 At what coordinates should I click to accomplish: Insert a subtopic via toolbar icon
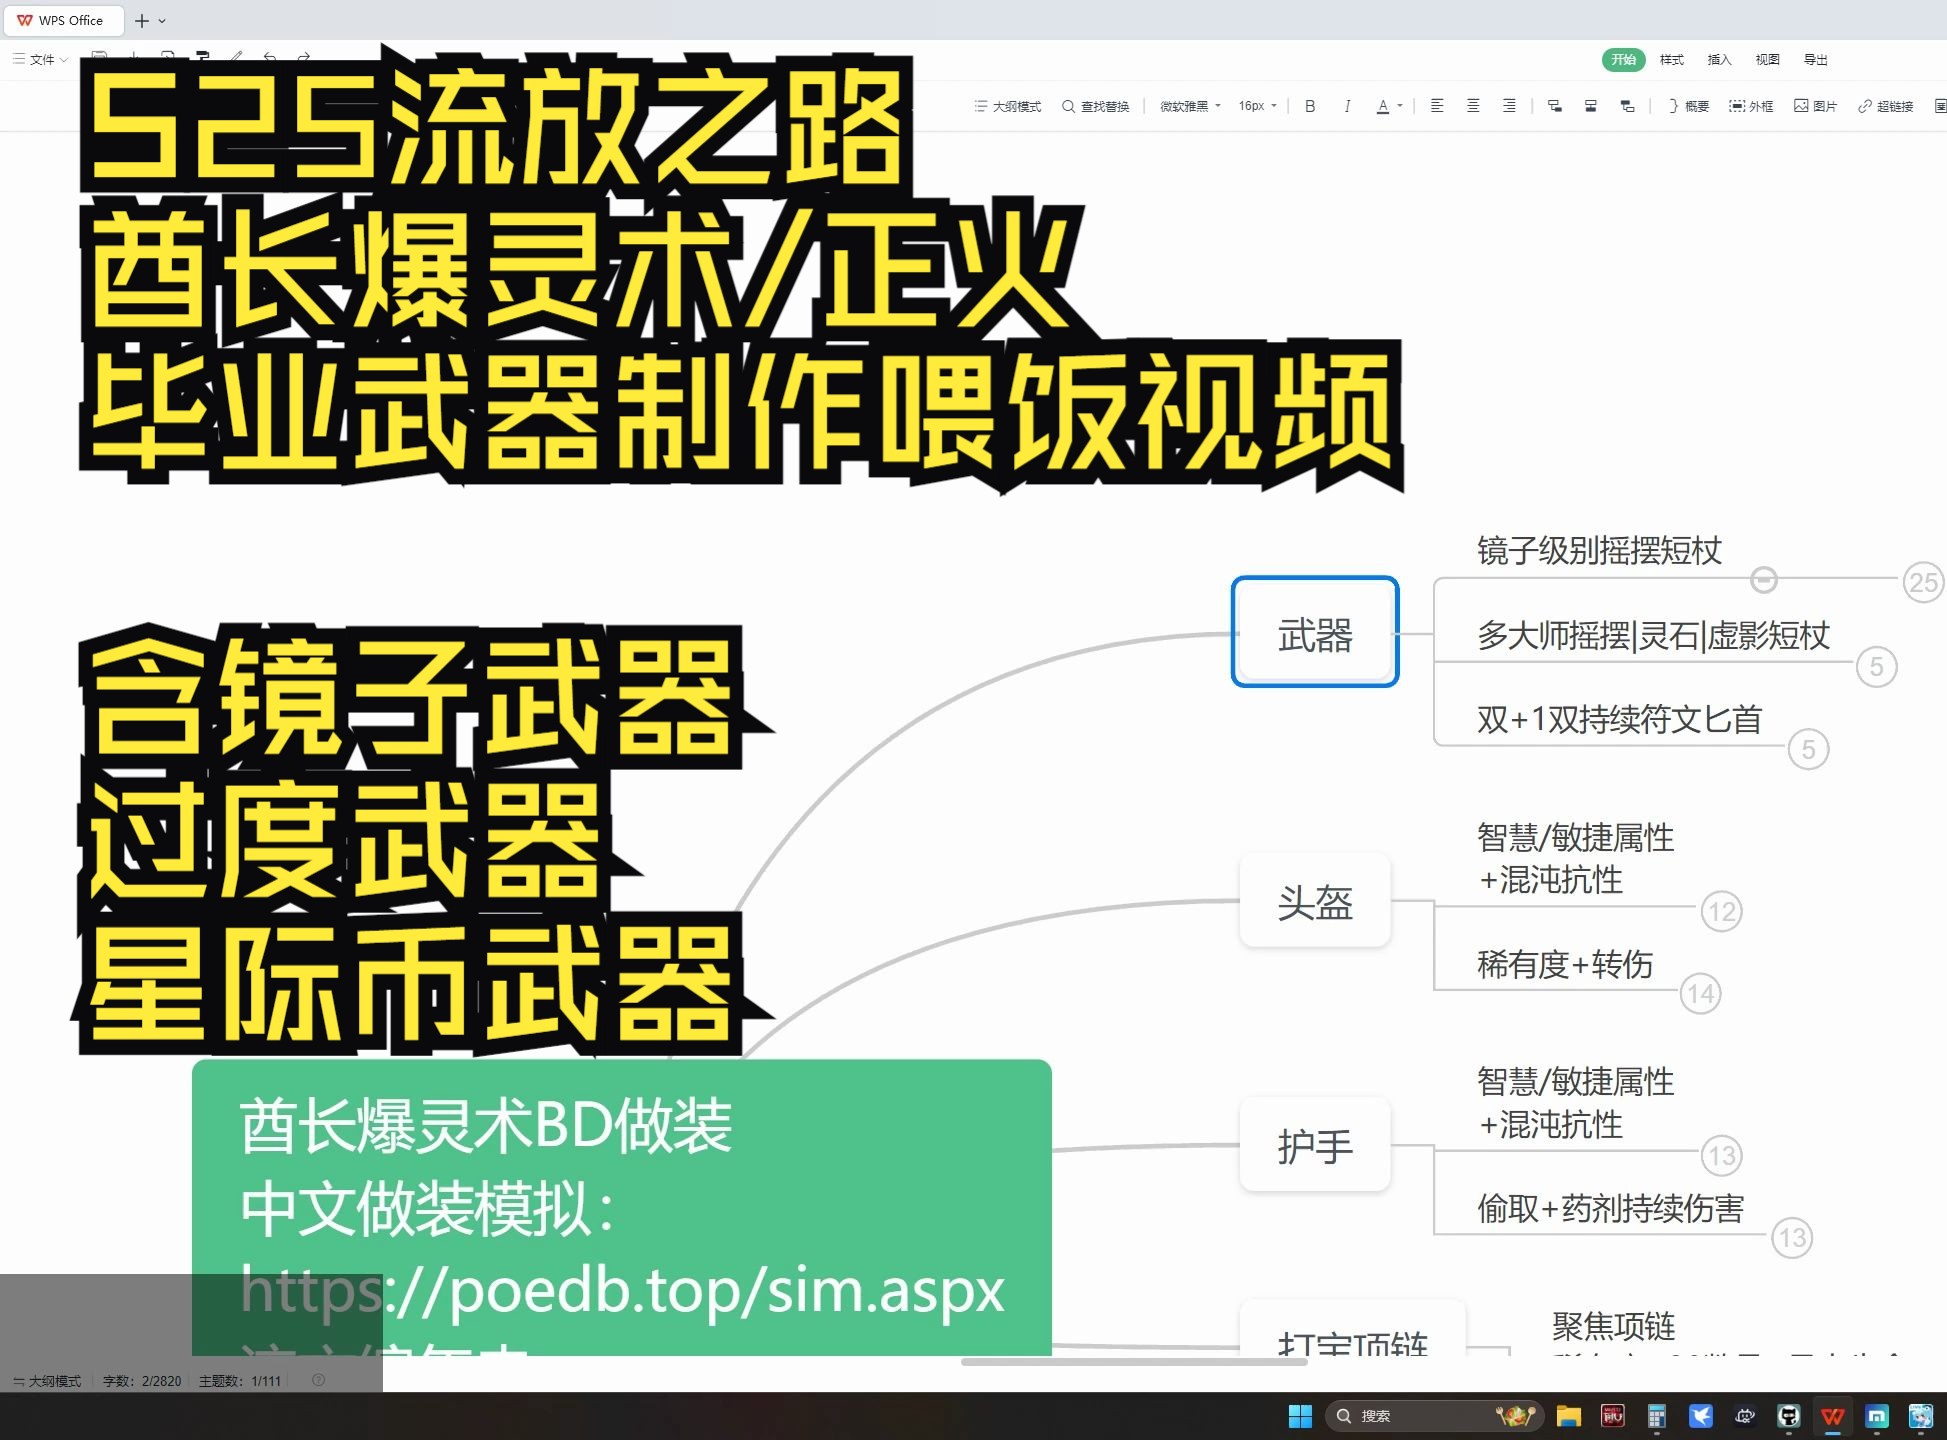click(x=1555, y=106)
